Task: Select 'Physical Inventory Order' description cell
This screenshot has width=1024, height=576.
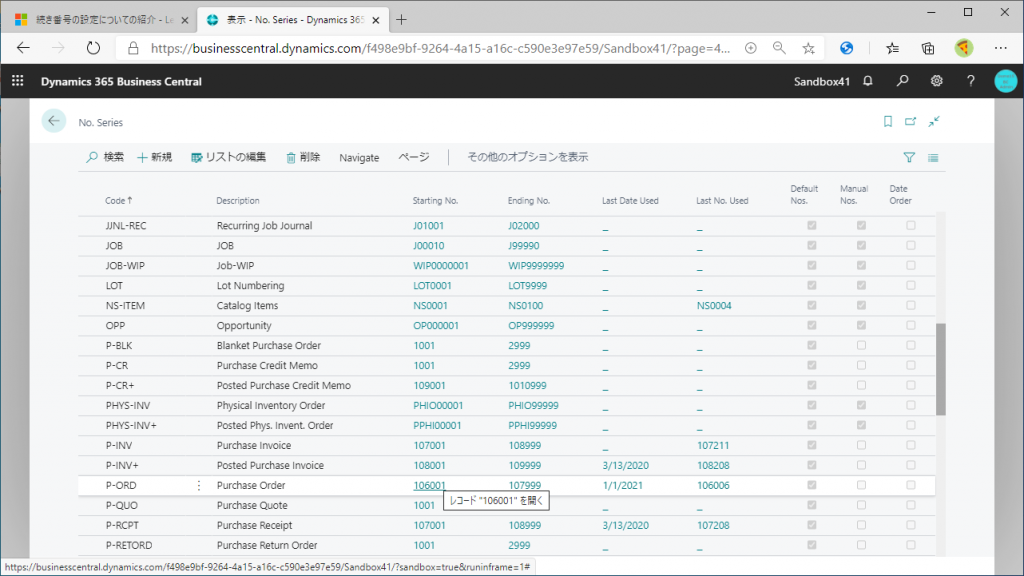Action: coord(271,406)
